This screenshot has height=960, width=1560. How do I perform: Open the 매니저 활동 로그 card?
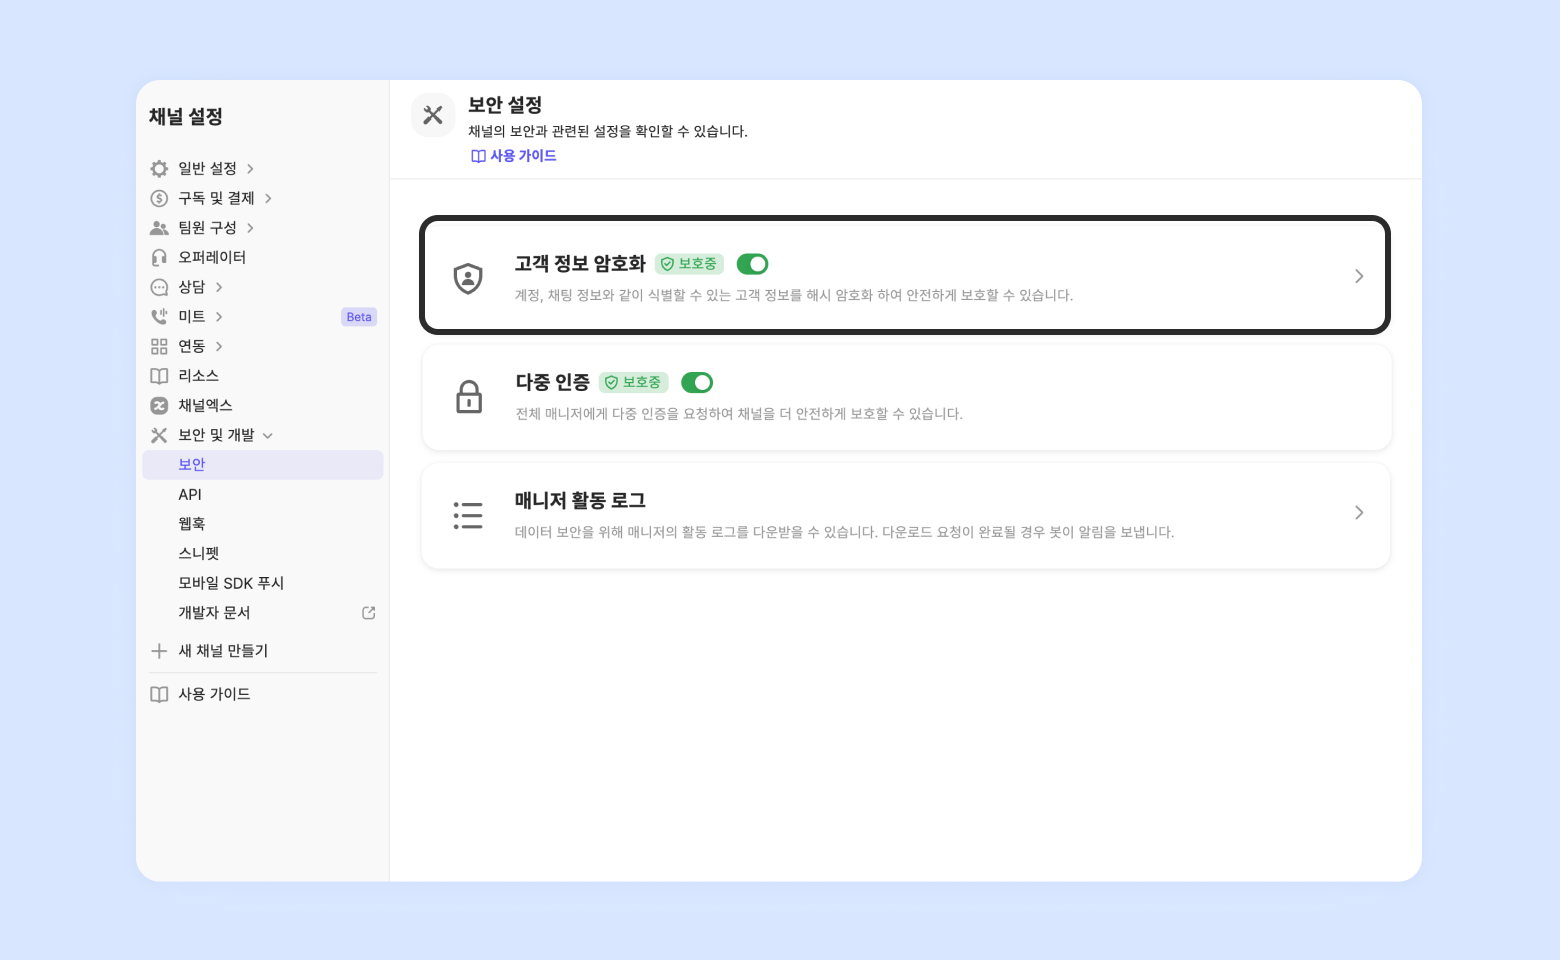905,515
